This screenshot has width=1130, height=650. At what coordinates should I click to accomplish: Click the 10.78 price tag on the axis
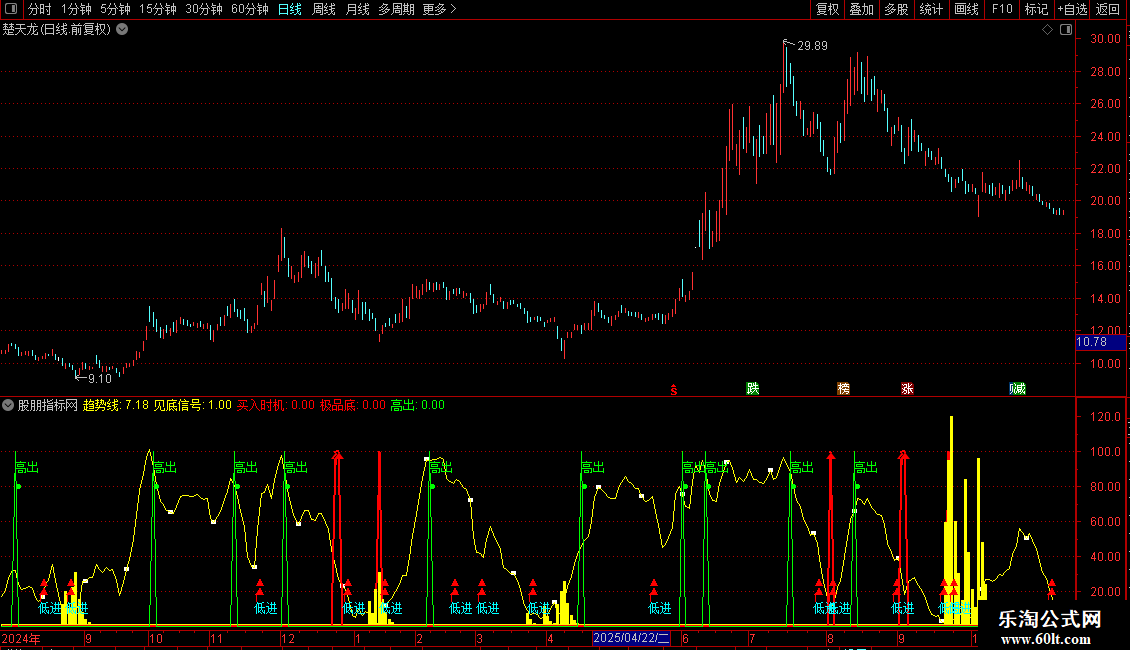pos(1100,342)
